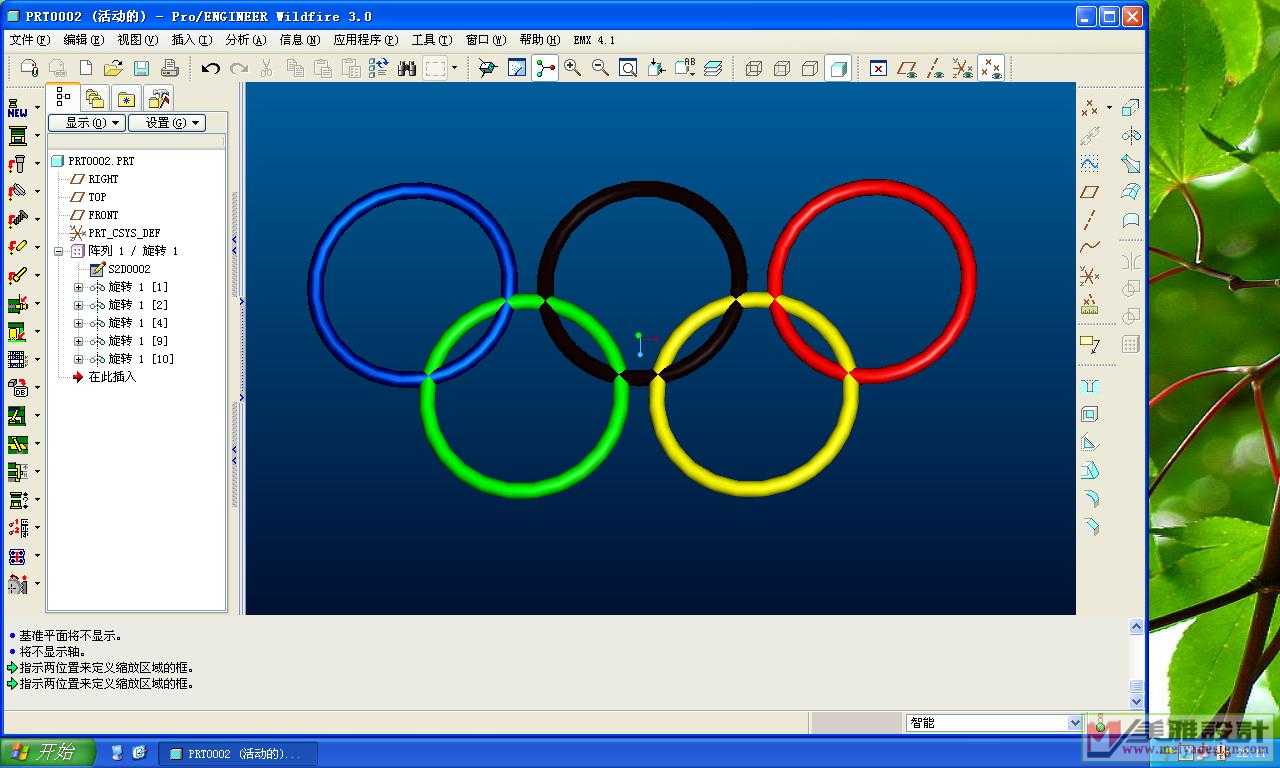
Task: Click PRT0002 taskbar button
Action: point(237,754)
